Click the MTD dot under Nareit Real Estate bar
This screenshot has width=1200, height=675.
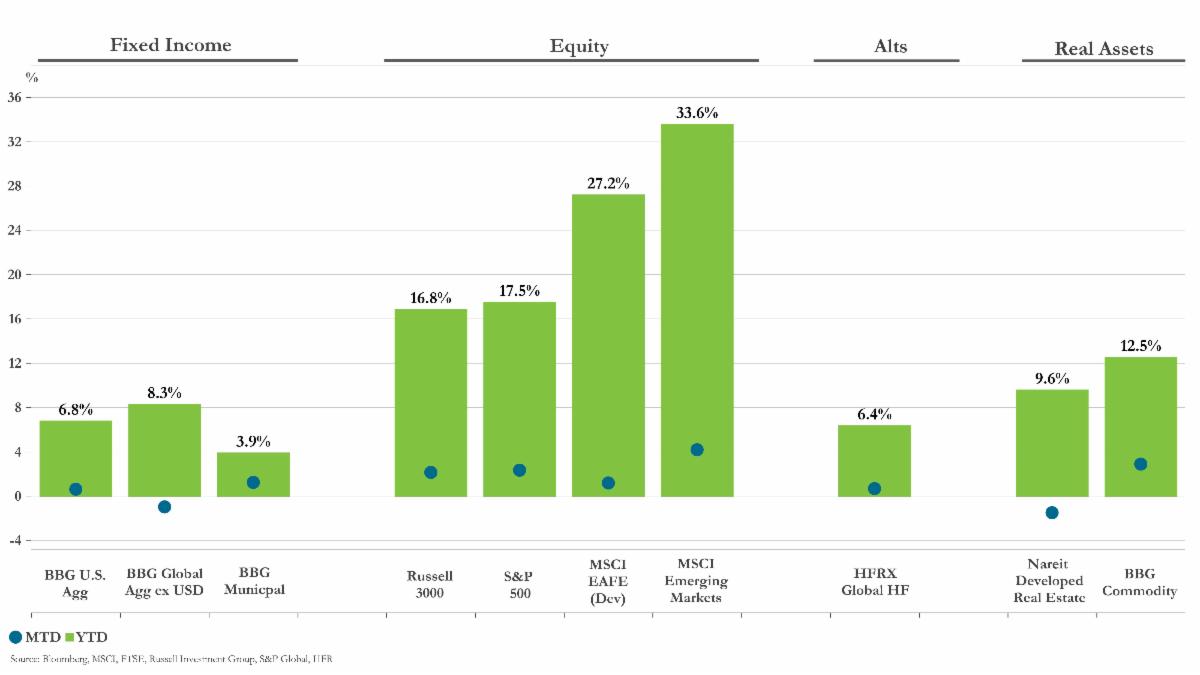(x=1051, y=513)
